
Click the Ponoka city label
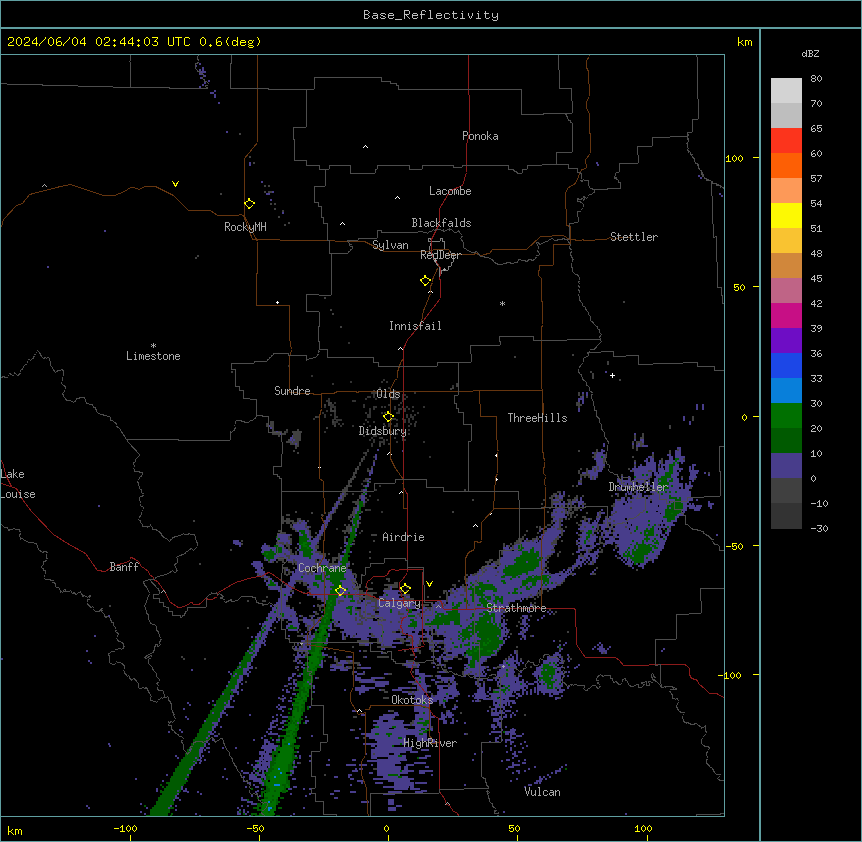(480, 136)
